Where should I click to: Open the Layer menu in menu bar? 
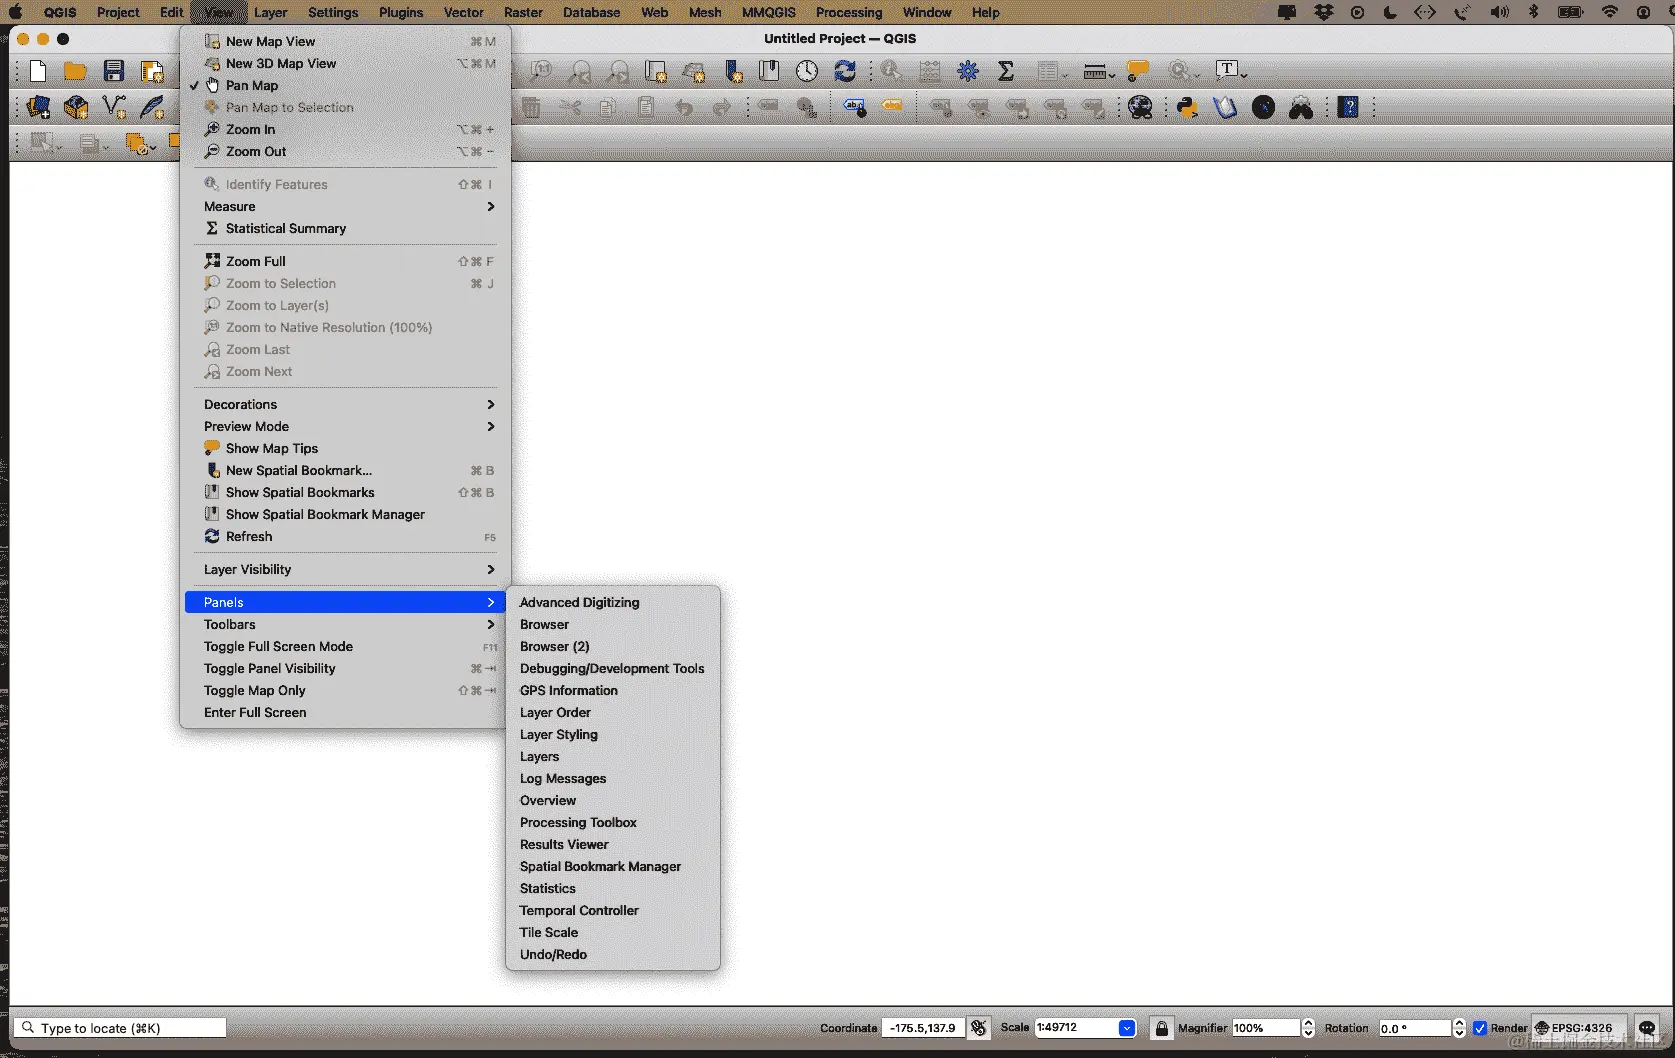point(270,12)
